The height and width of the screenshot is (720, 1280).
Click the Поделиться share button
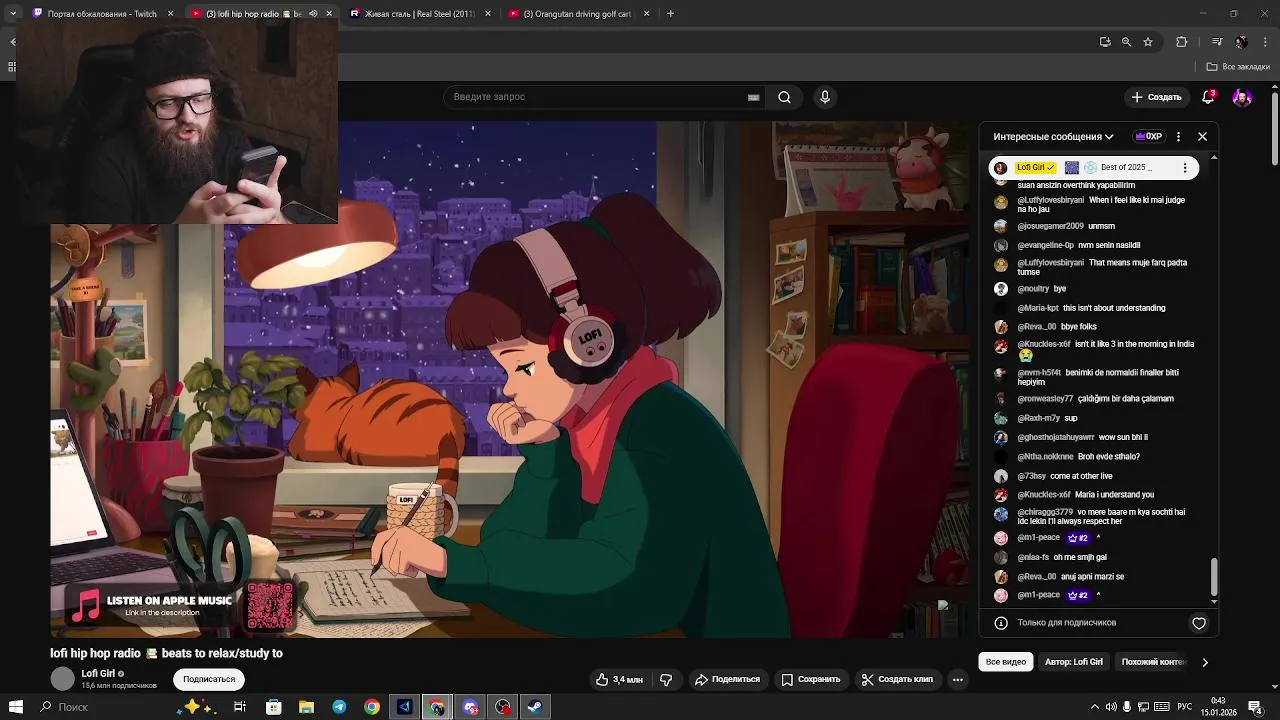click(728, 679)
